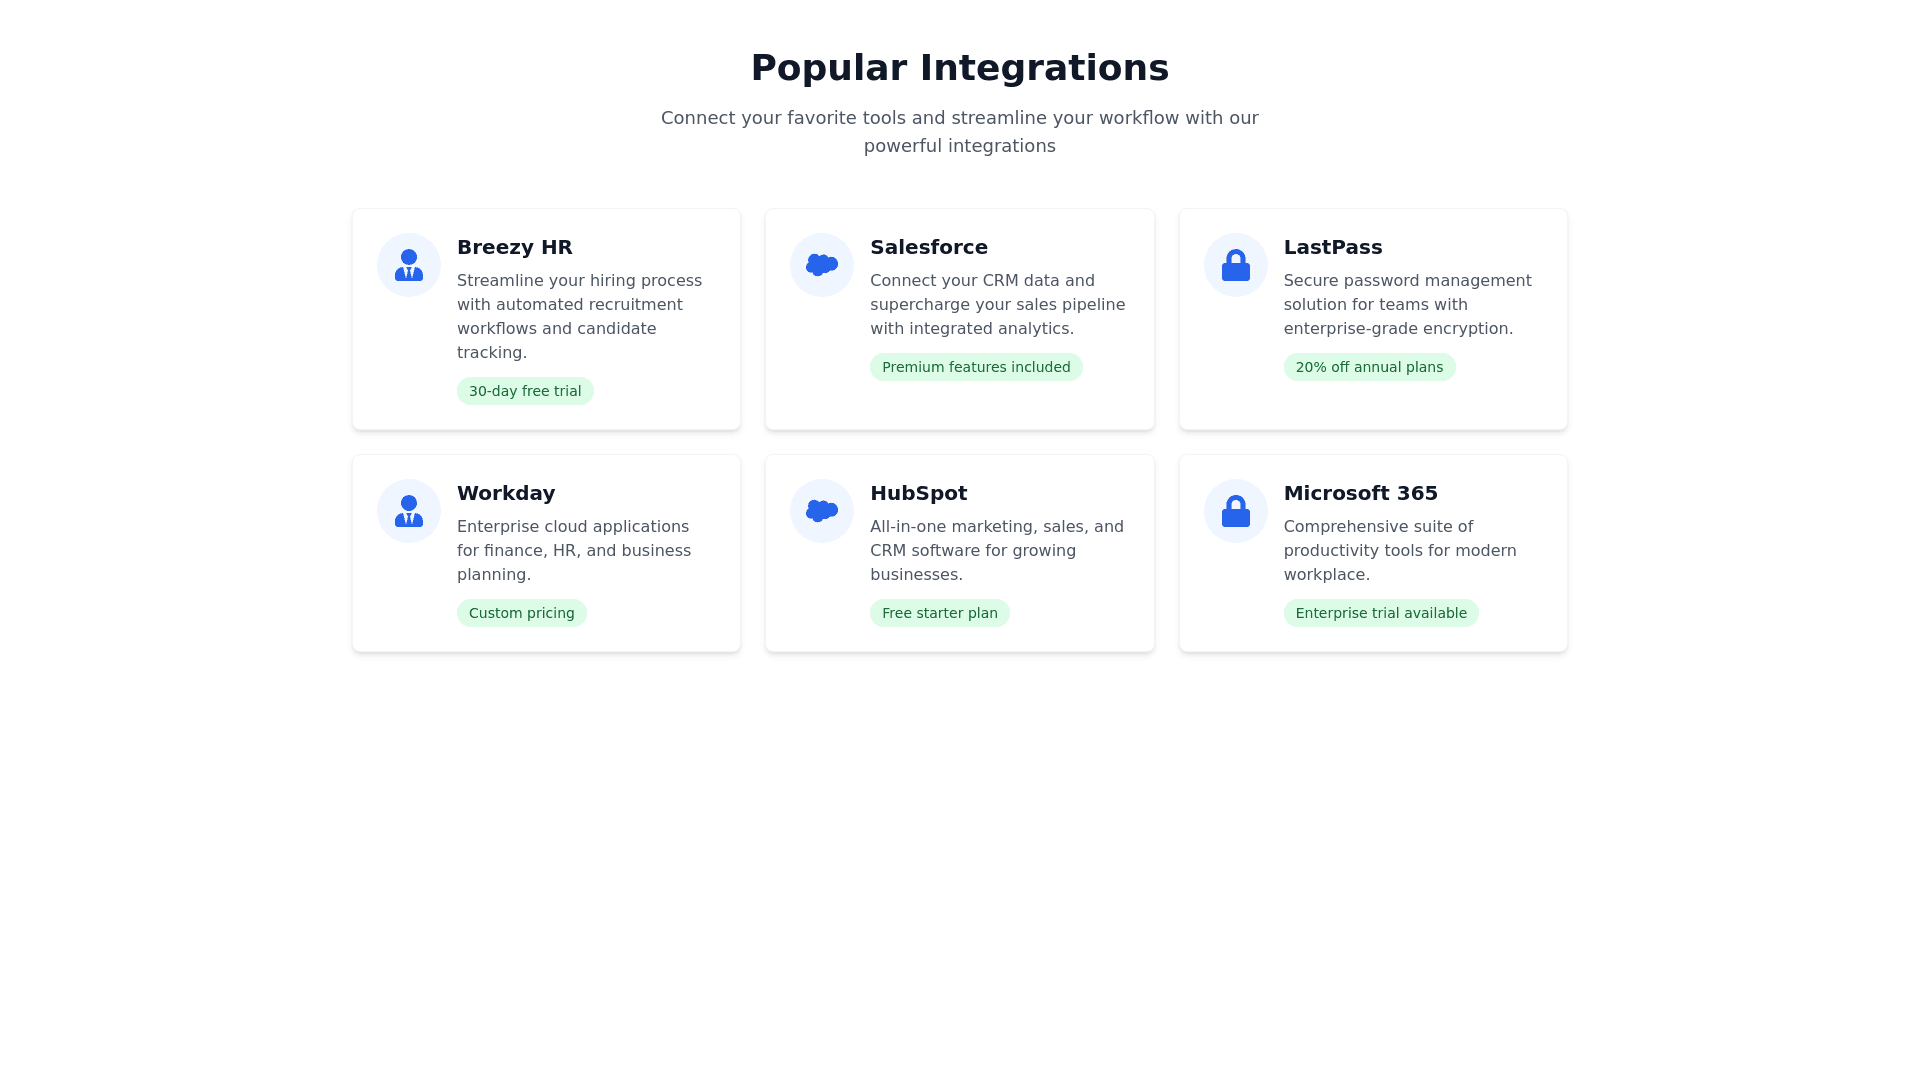This screenshot has height=1080, width=1920.
Task: Click the Breezy HR person icon
Action: 408,265
